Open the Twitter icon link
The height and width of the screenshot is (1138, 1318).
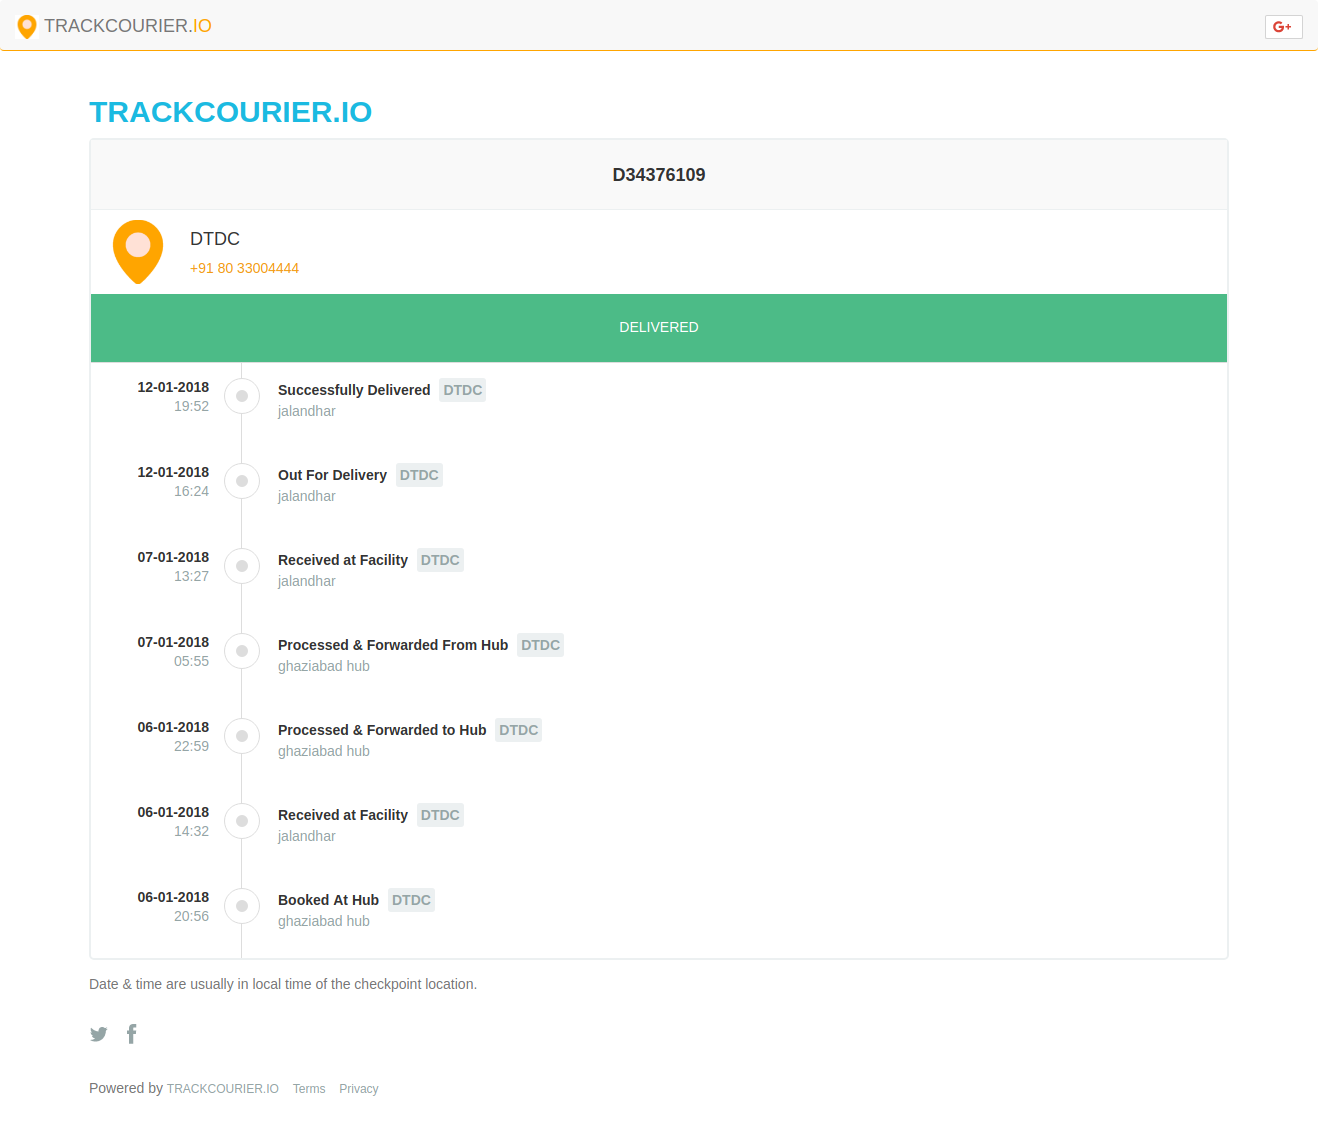(98, 1034)
